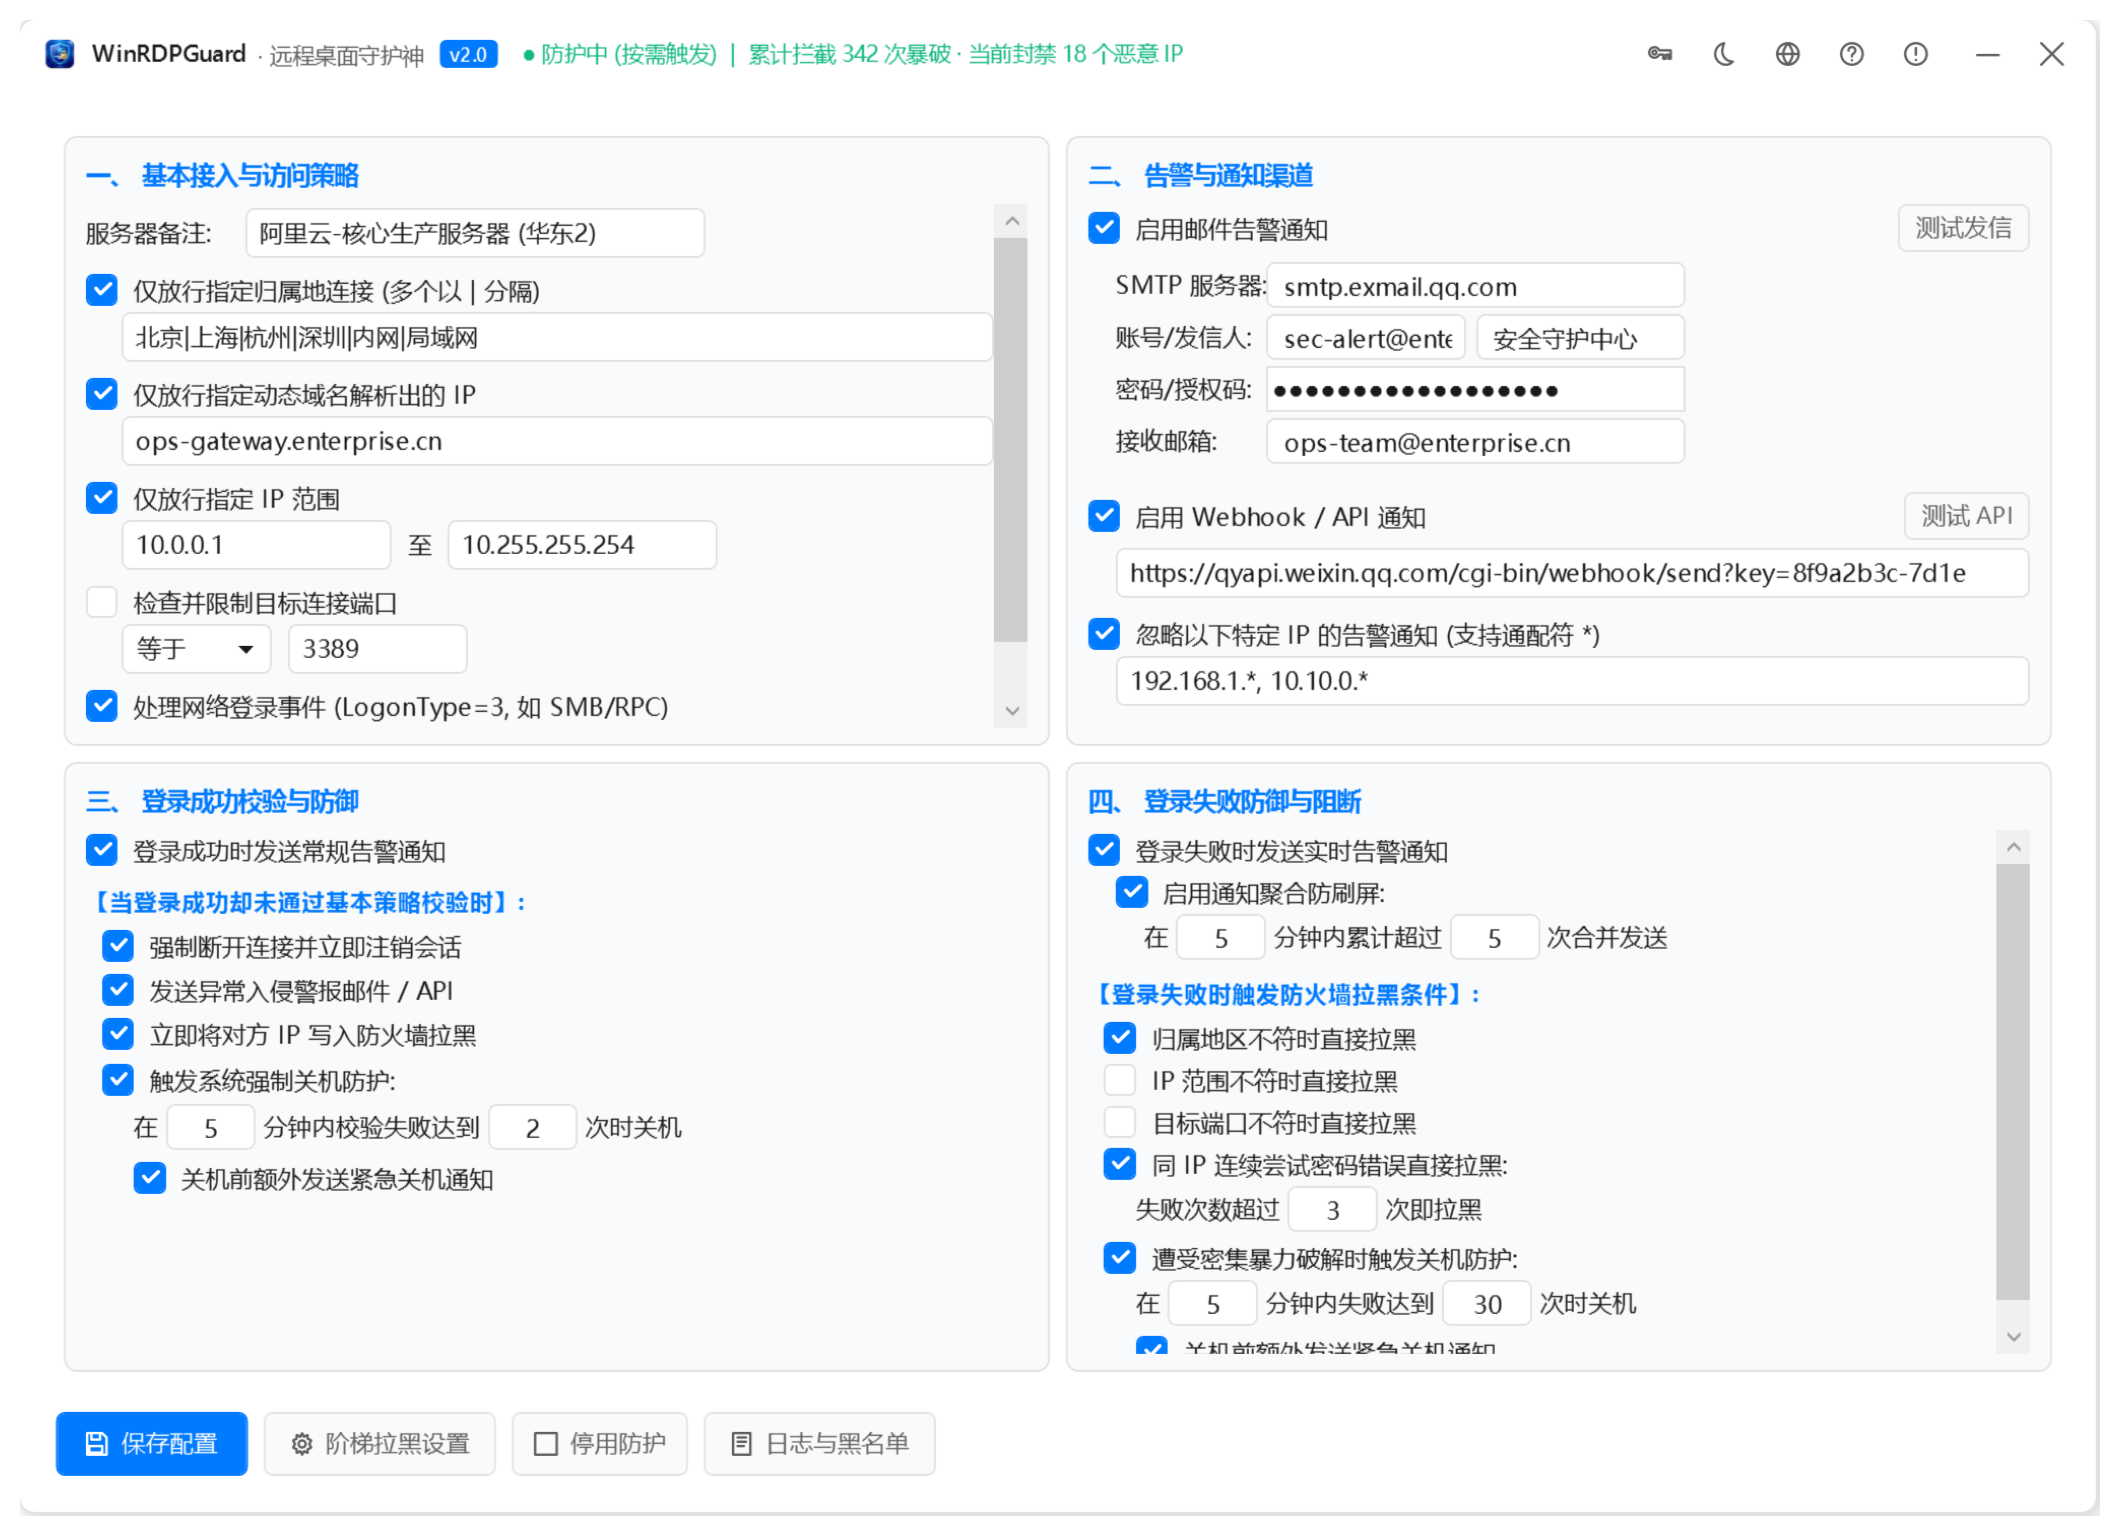Click the 测试发信 button
This screenshot has width=2120, height=1536.
pyautogui.click(x=1964, y=228)
